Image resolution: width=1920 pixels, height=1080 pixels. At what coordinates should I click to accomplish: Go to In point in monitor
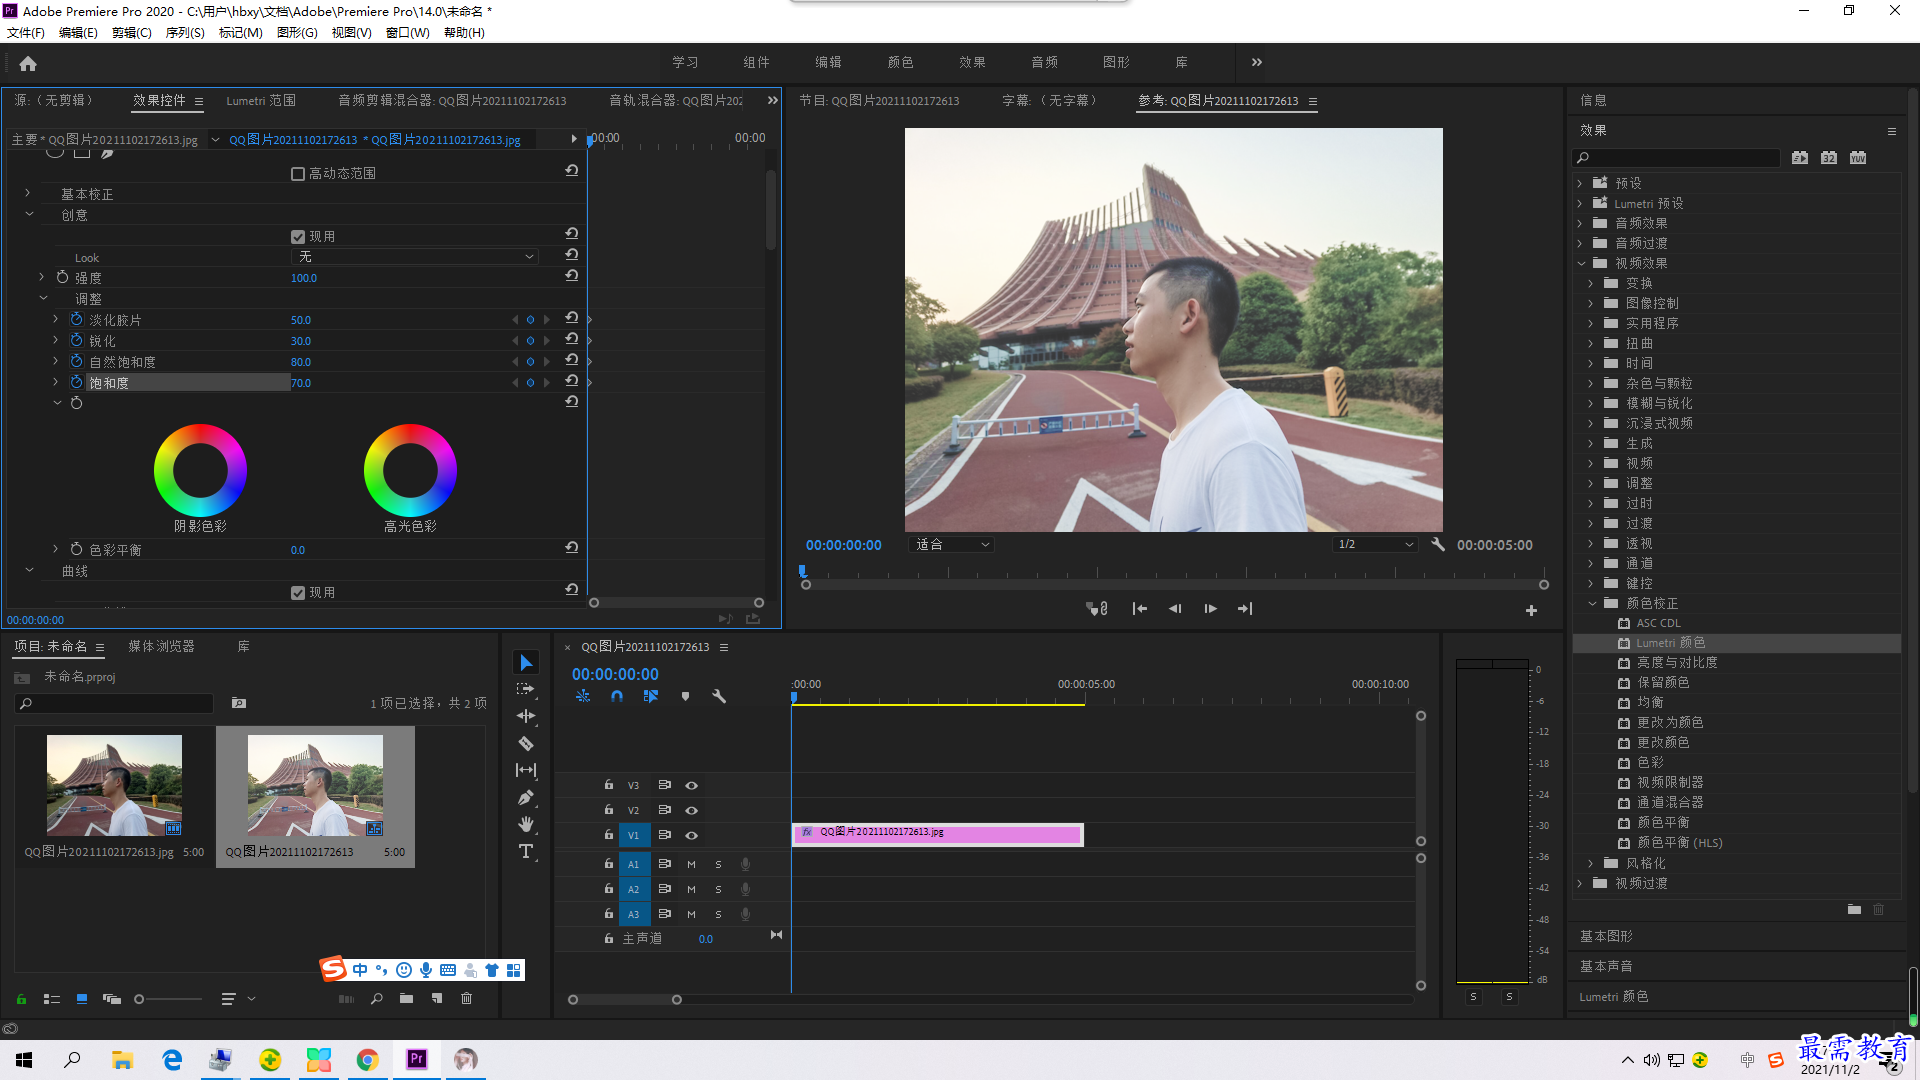point(1139,608)
